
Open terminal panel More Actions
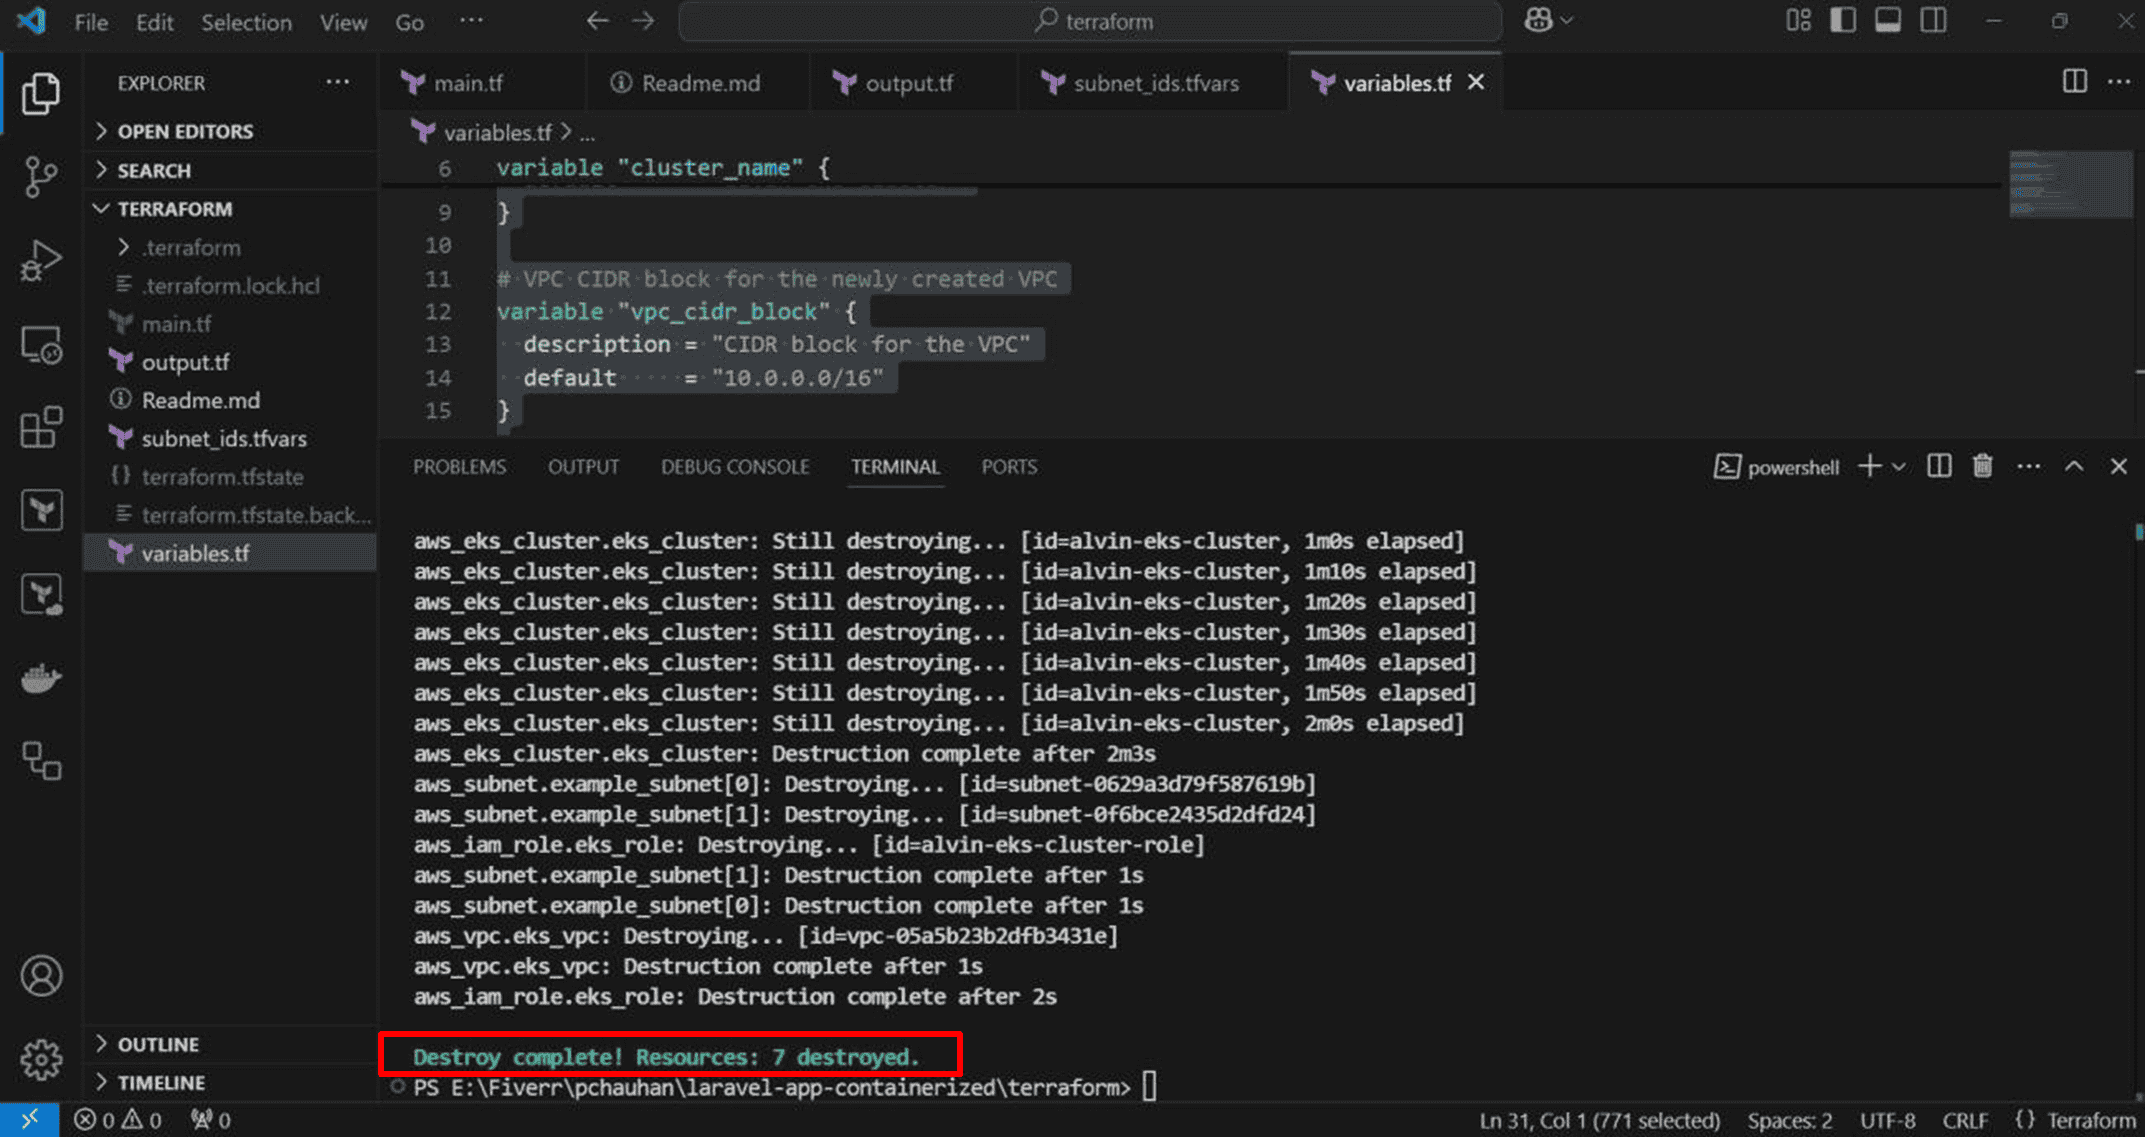(2028, 467)
